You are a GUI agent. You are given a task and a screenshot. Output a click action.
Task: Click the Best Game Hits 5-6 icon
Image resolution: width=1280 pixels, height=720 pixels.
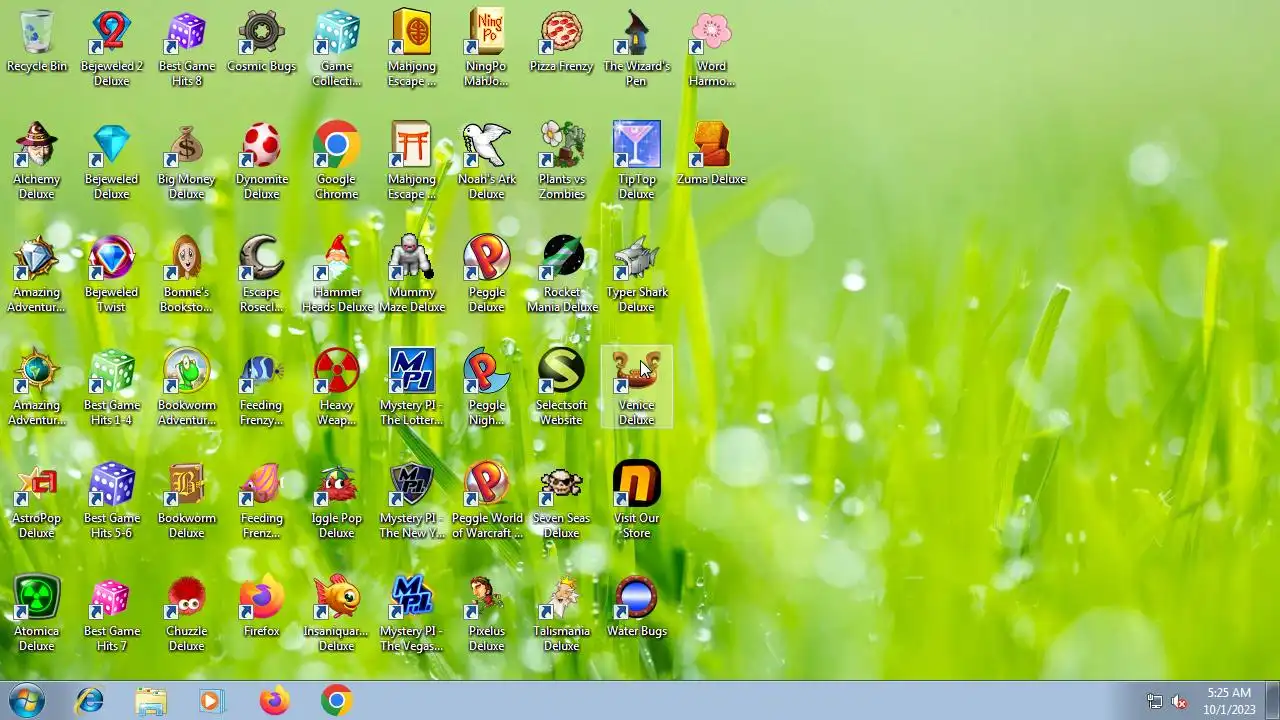tap(111, 484)
